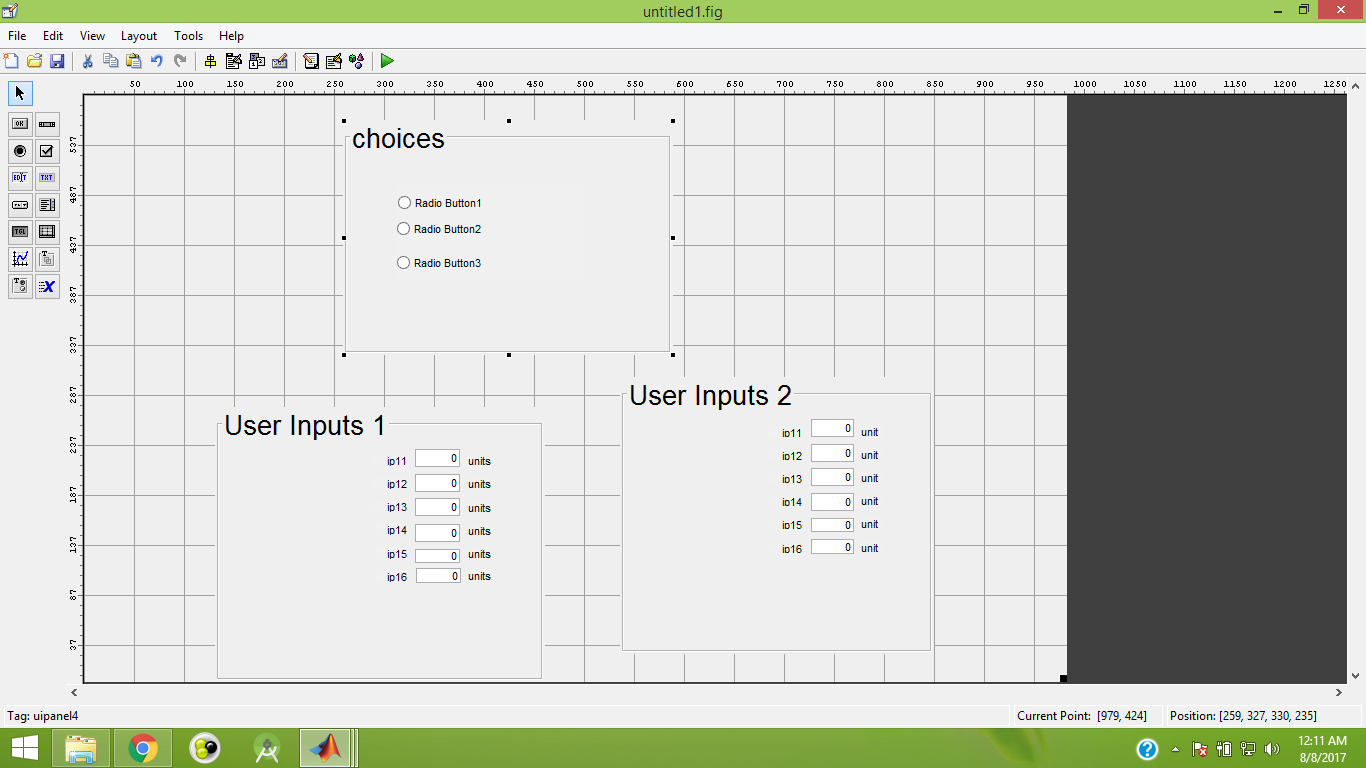Open the Align Objects tool
Viewport: 1366px width, 768px height.
point(210,61)
